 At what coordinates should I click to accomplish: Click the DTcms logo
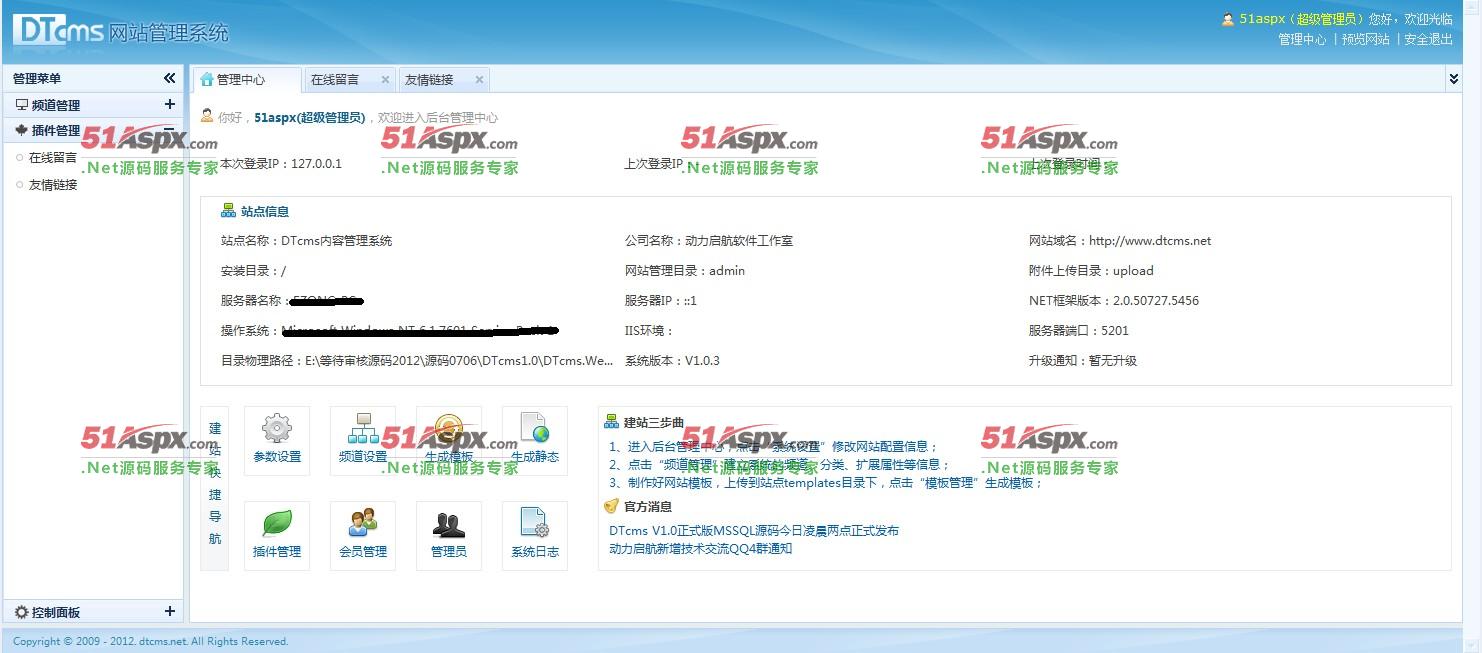(x=59, y=30)
